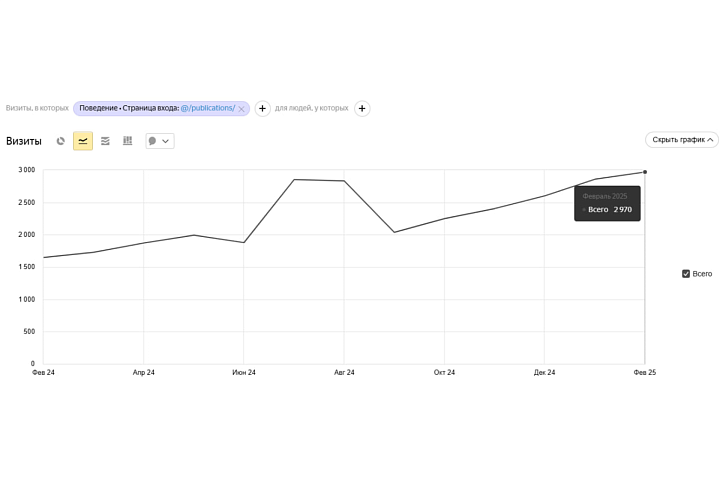
Task: Click the tooltip value 2 970
Action: click(x=623, y=209)
